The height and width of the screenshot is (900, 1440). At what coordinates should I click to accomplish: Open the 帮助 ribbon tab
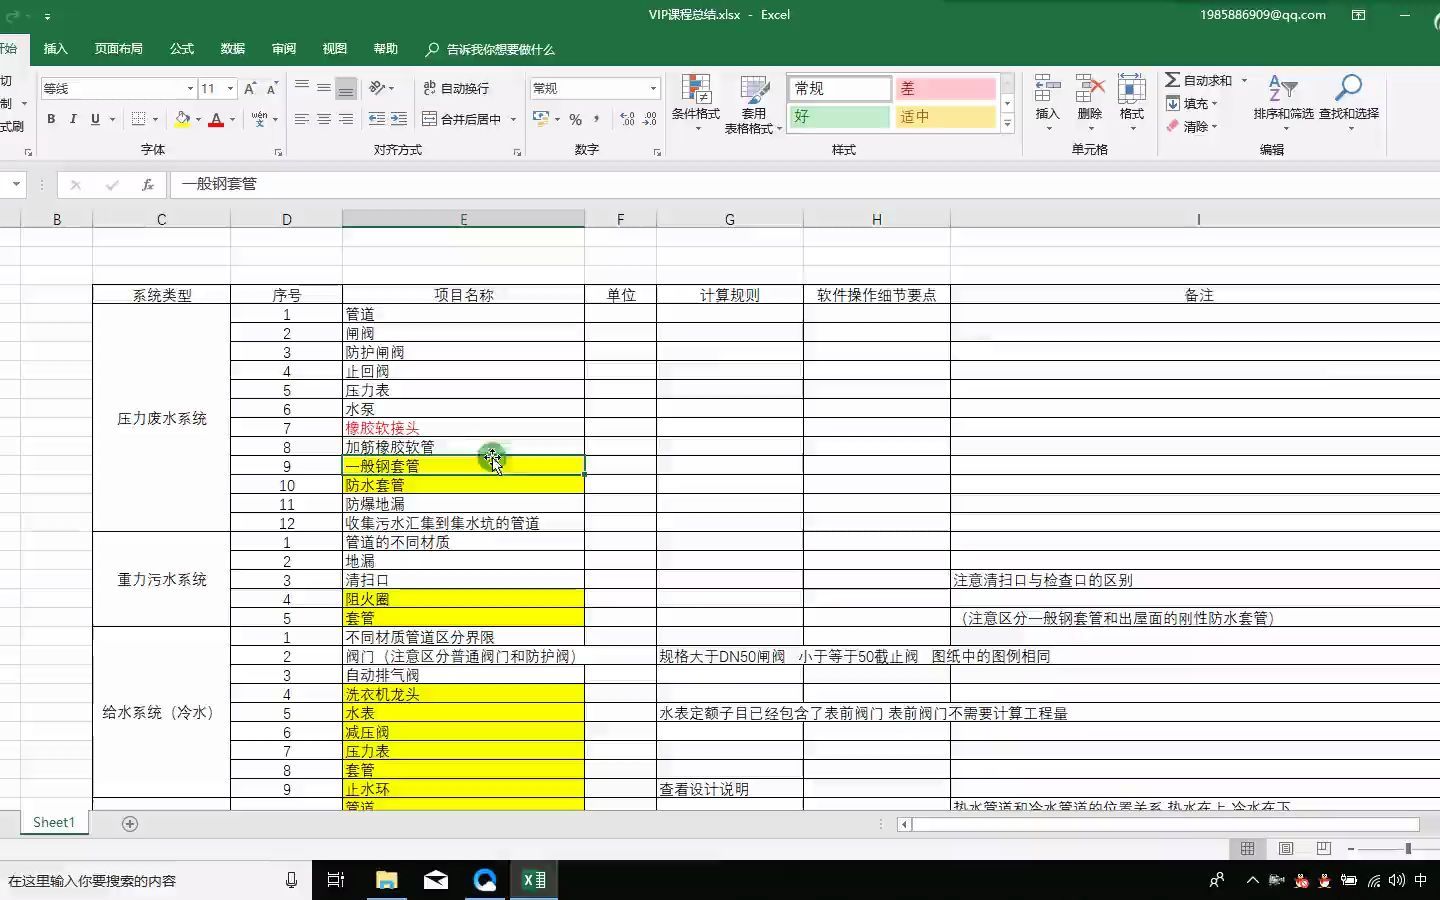pyautogui.click(x=386, y=49)
